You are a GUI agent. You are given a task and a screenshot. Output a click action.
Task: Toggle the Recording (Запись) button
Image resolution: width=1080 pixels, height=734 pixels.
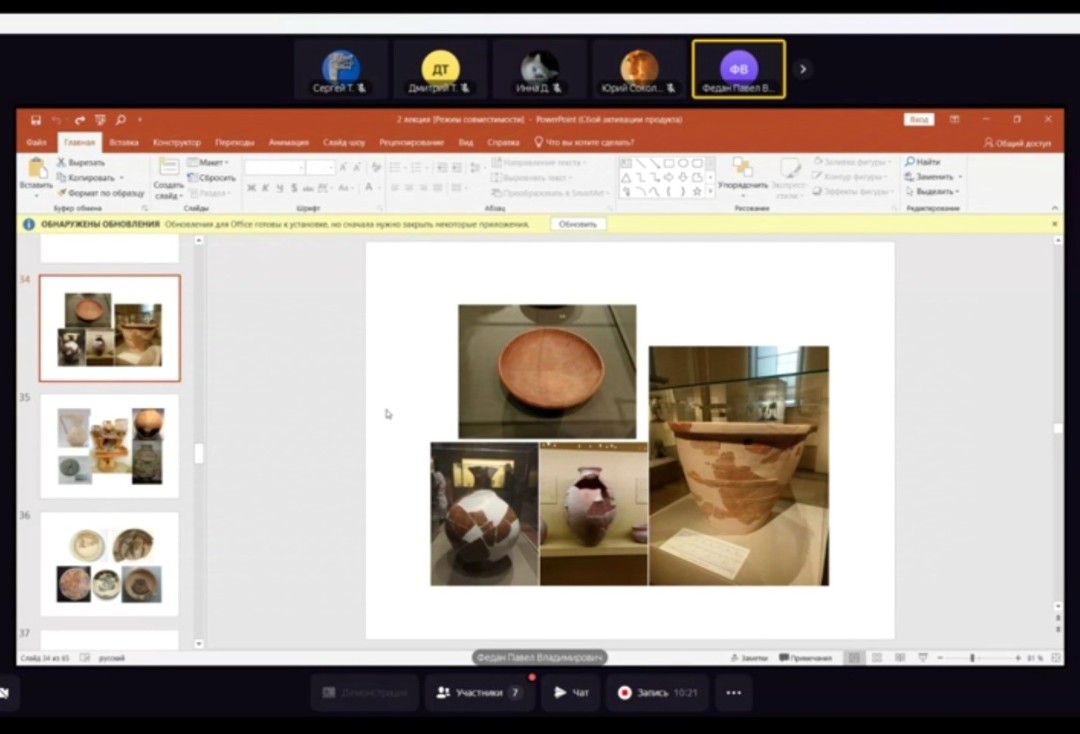(x=657, y=692)
